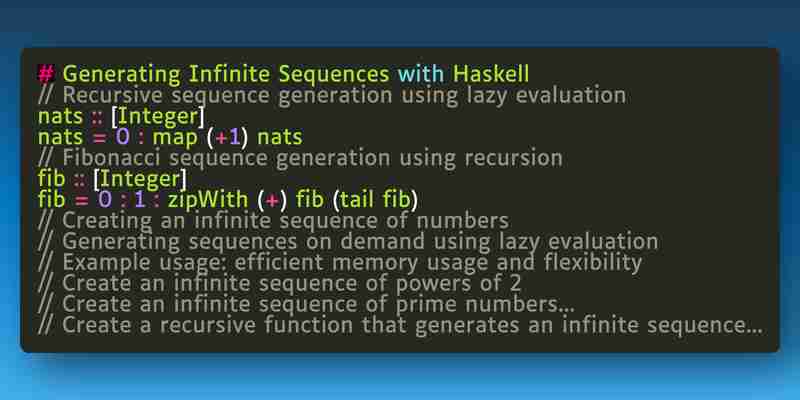Click the pink hash symbol in the title
Screen dimensions: 800x400
[x=46, y=74]
